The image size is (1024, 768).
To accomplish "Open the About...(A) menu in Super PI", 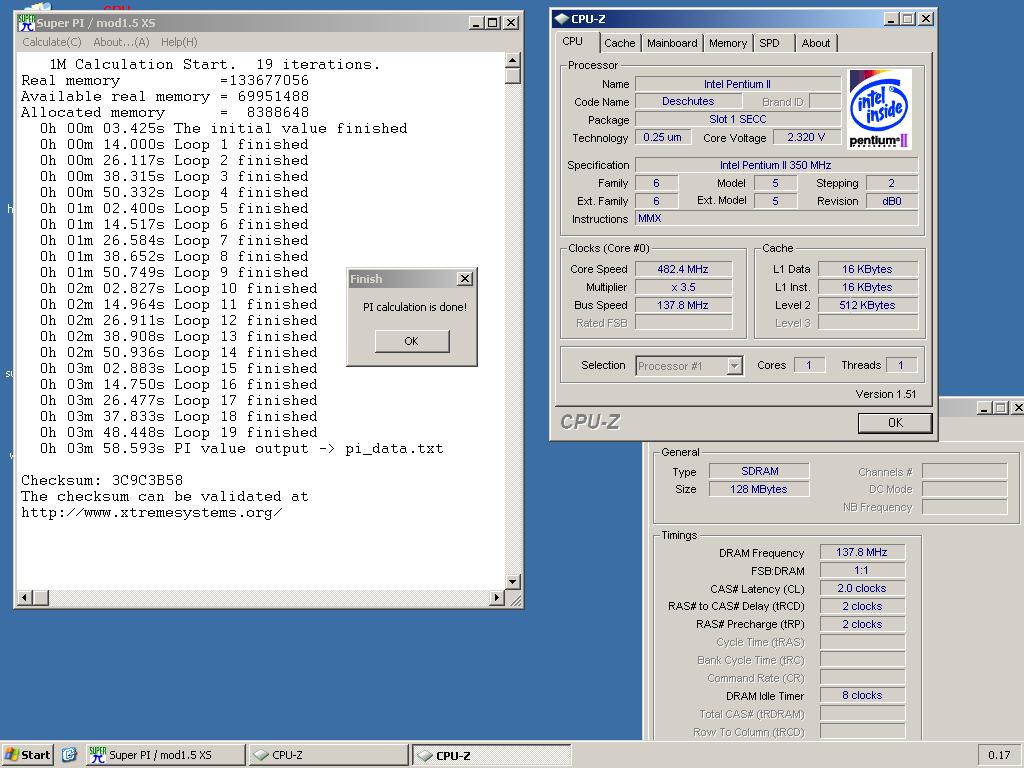I will click(121, 42).
